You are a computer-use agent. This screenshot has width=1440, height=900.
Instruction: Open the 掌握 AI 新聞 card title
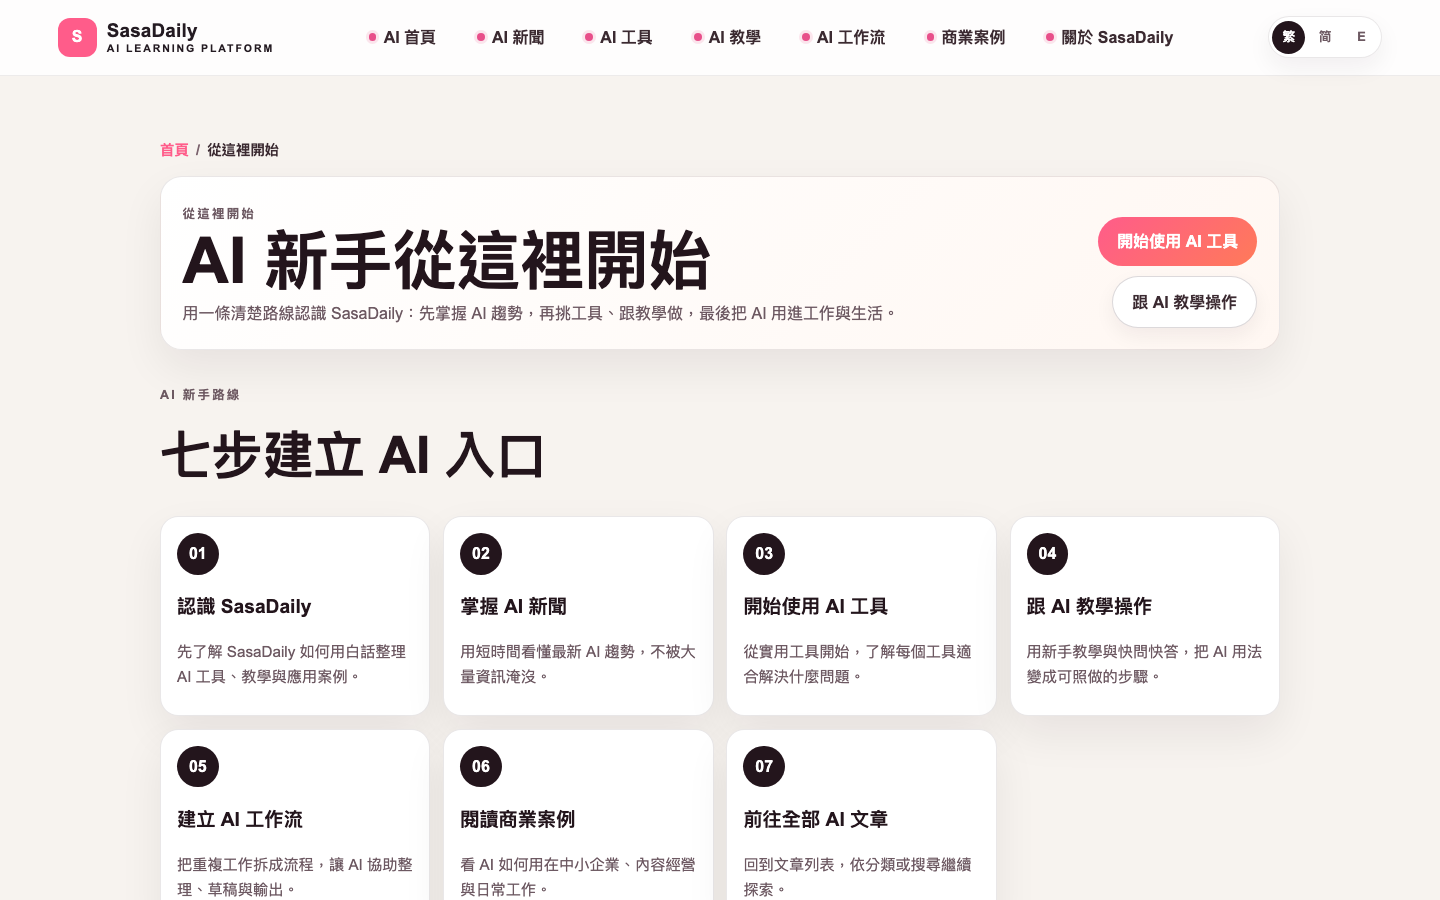click(513, 607)
